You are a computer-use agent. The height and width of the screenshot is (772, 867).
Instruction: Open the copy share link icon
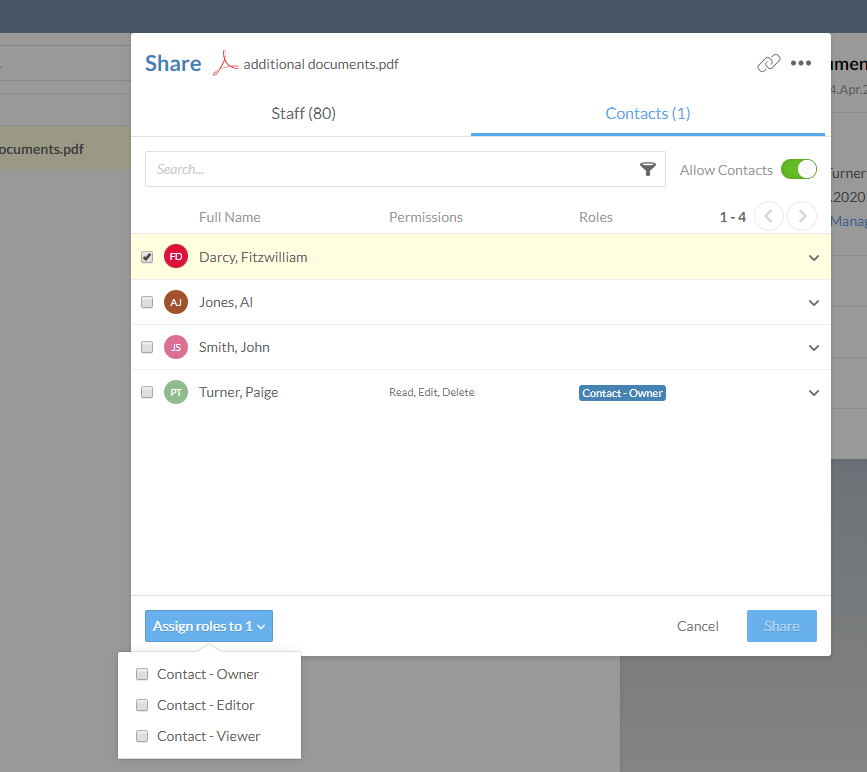point(768,62)
